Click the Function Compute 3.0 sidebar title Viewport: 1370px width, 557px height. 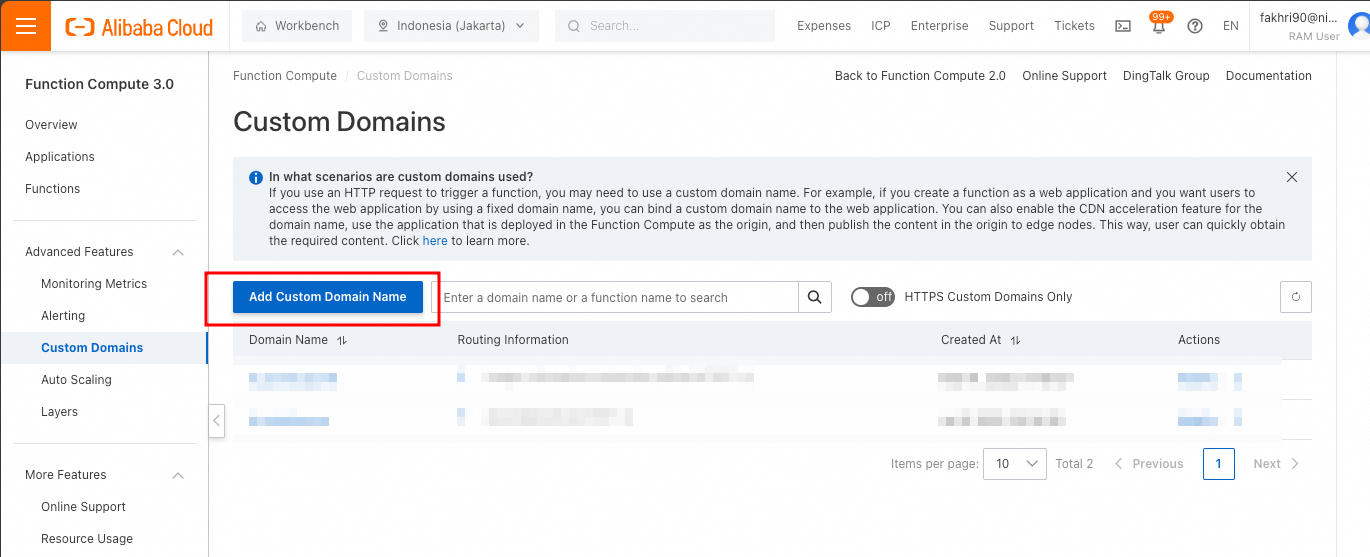click(99, 84)
